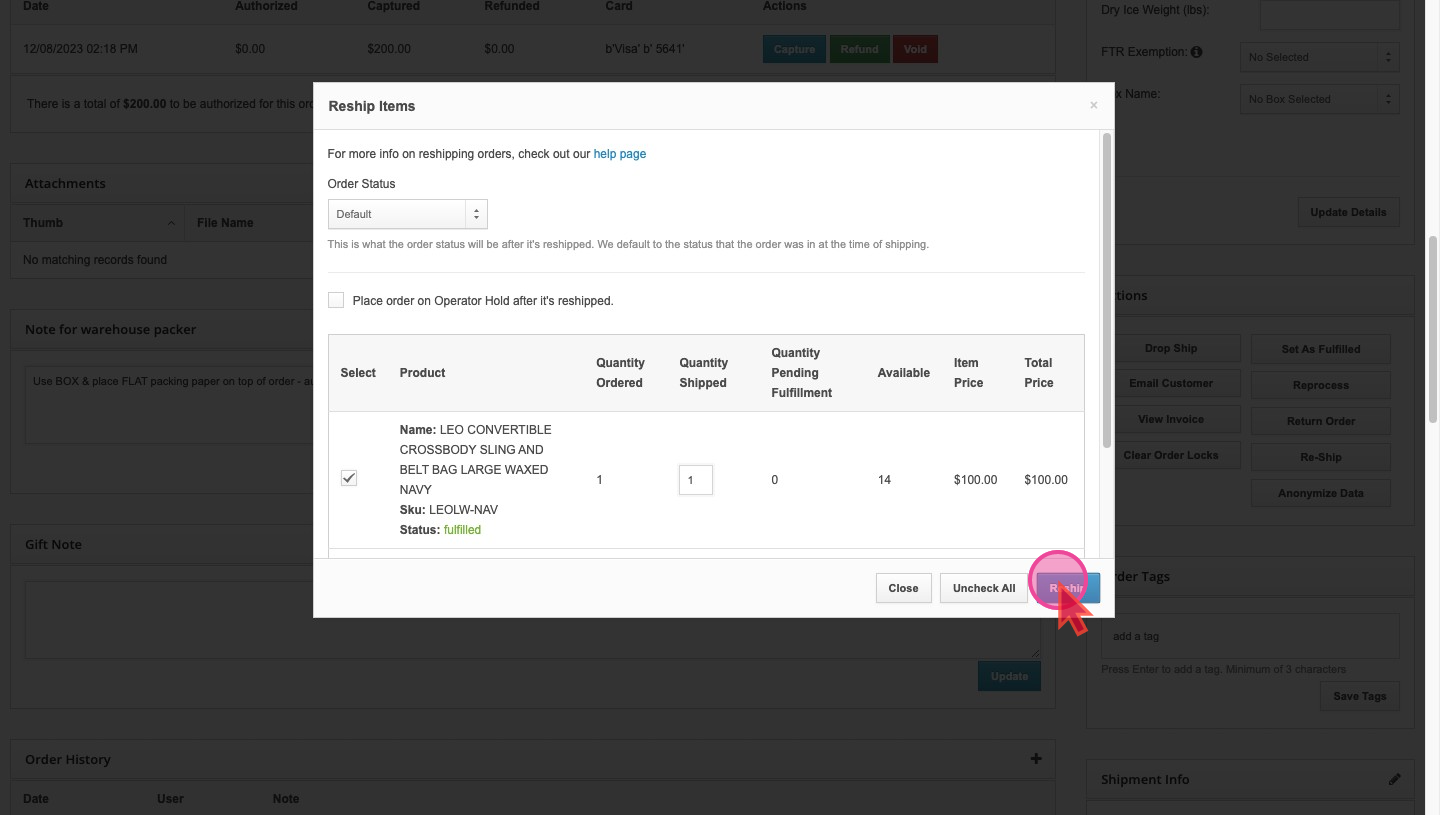Open the Order Status Default dropdown
This screenshot has width=1440, height=815.
coord(408,214)
